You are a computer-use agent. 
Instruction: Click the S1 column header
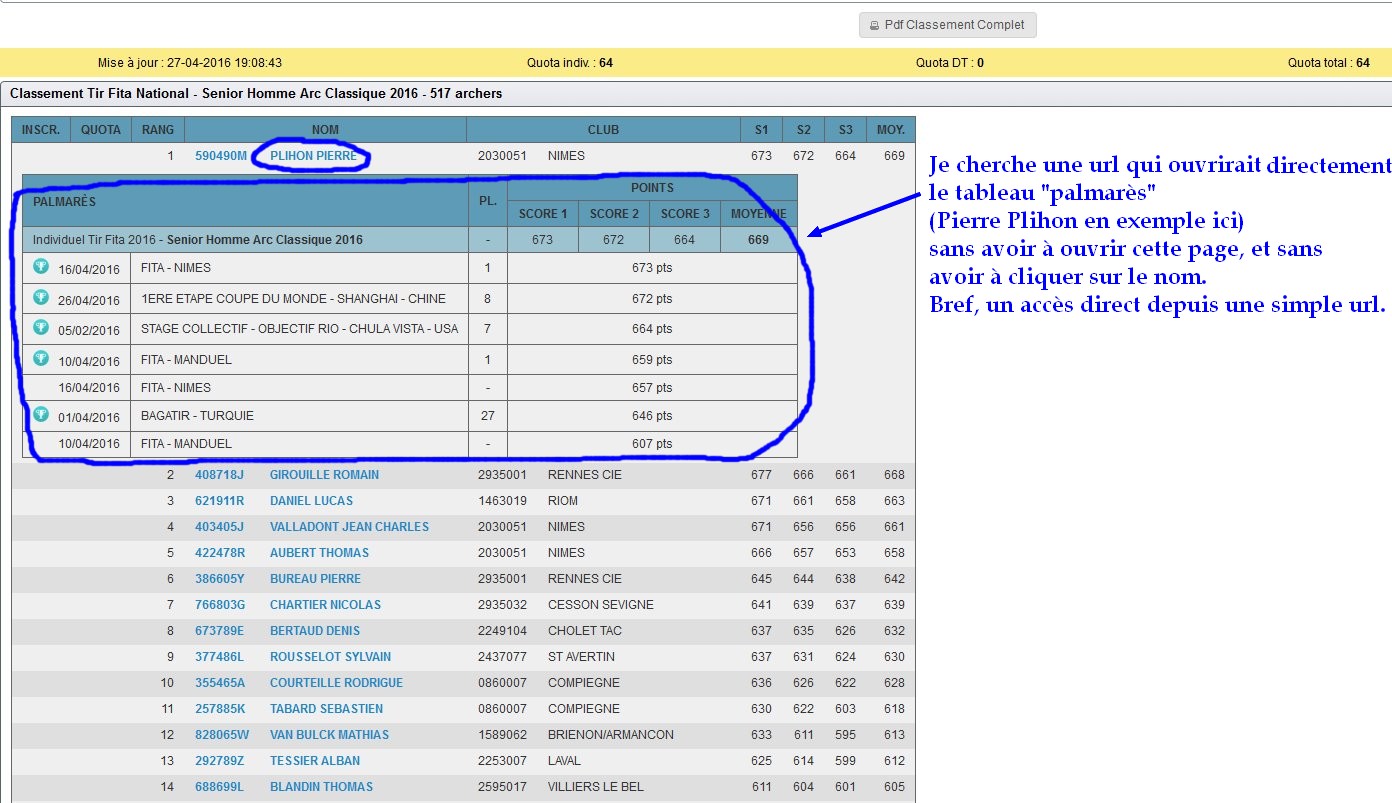click(x=762, y=130)
